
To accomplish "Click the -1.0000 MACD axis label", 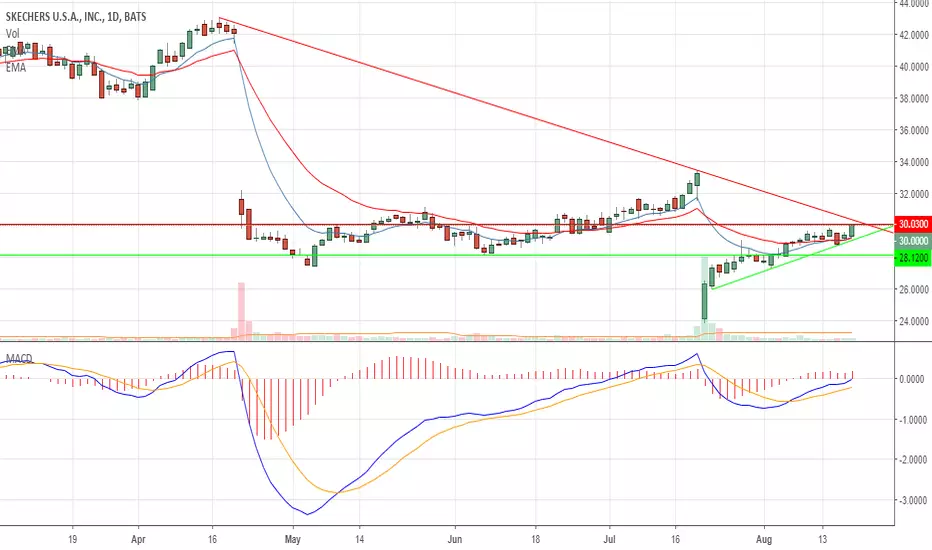I will pos(912,420).
